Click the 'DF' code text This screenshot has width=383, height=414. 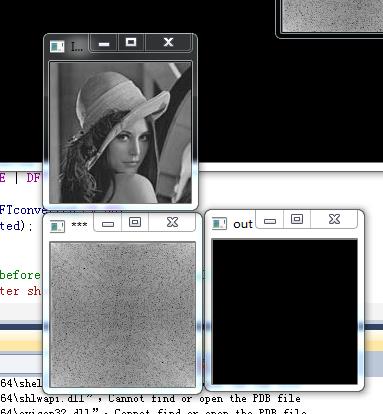pyautogui.click(x=33, y=178)
